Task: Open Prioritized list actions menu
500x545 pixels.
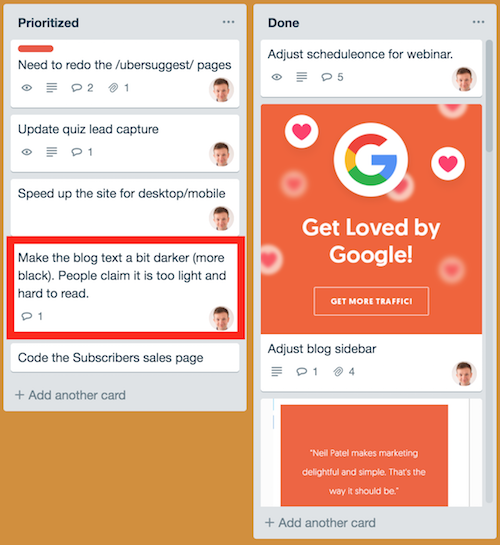Action: [x=228, y=22]
